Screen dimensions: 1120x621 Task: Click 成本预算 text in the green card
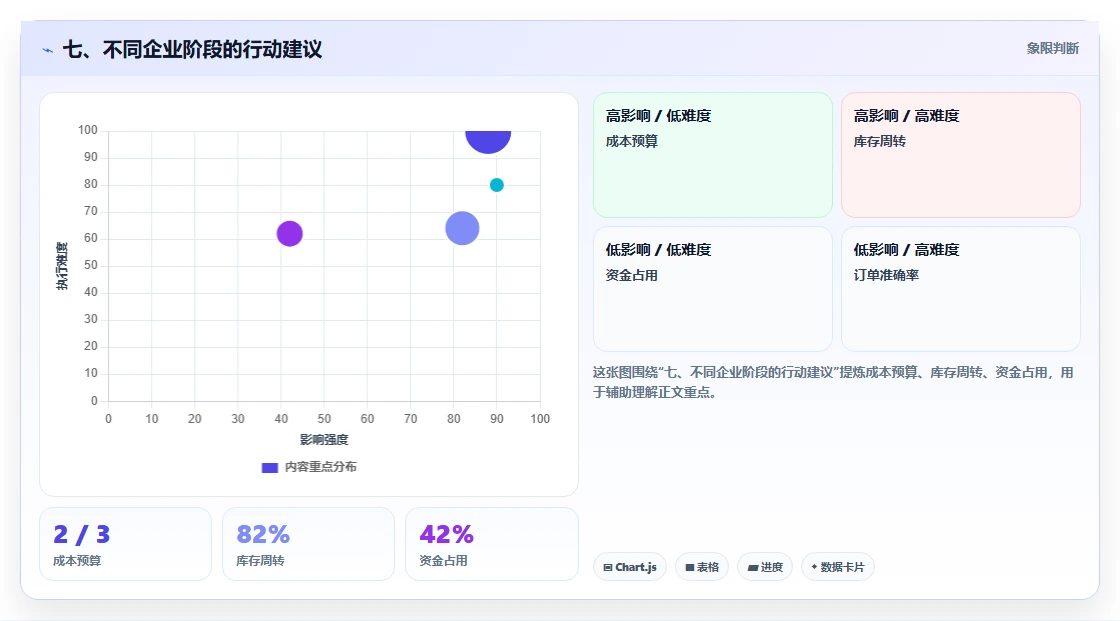coord(632,141)
